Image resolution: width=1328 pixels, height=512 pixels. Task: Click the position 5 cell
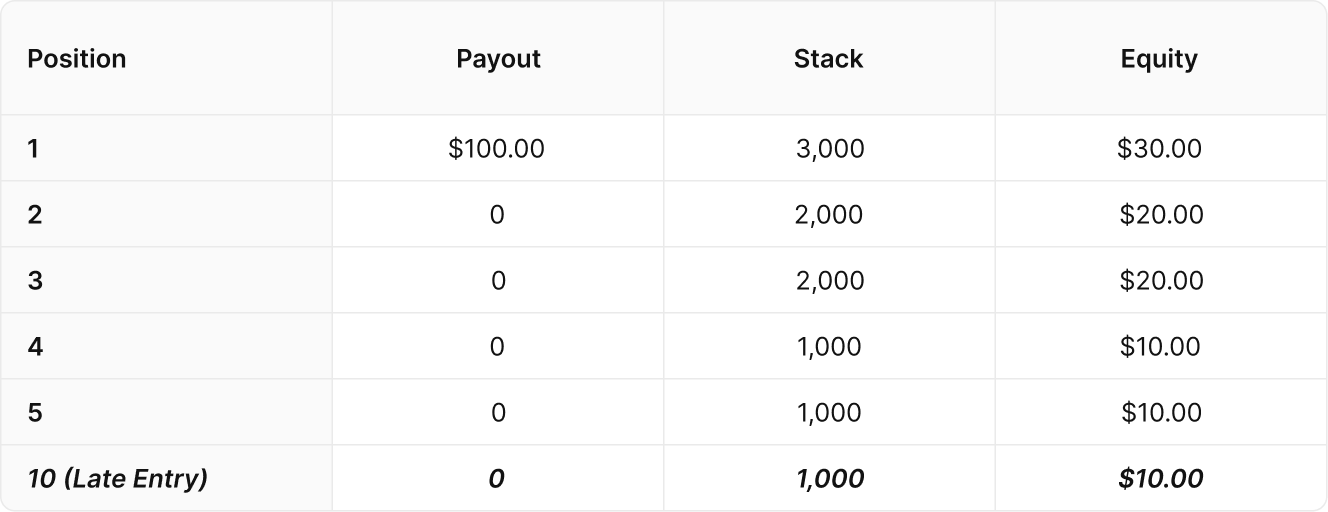pyautogui.click(x=35, y=413)
